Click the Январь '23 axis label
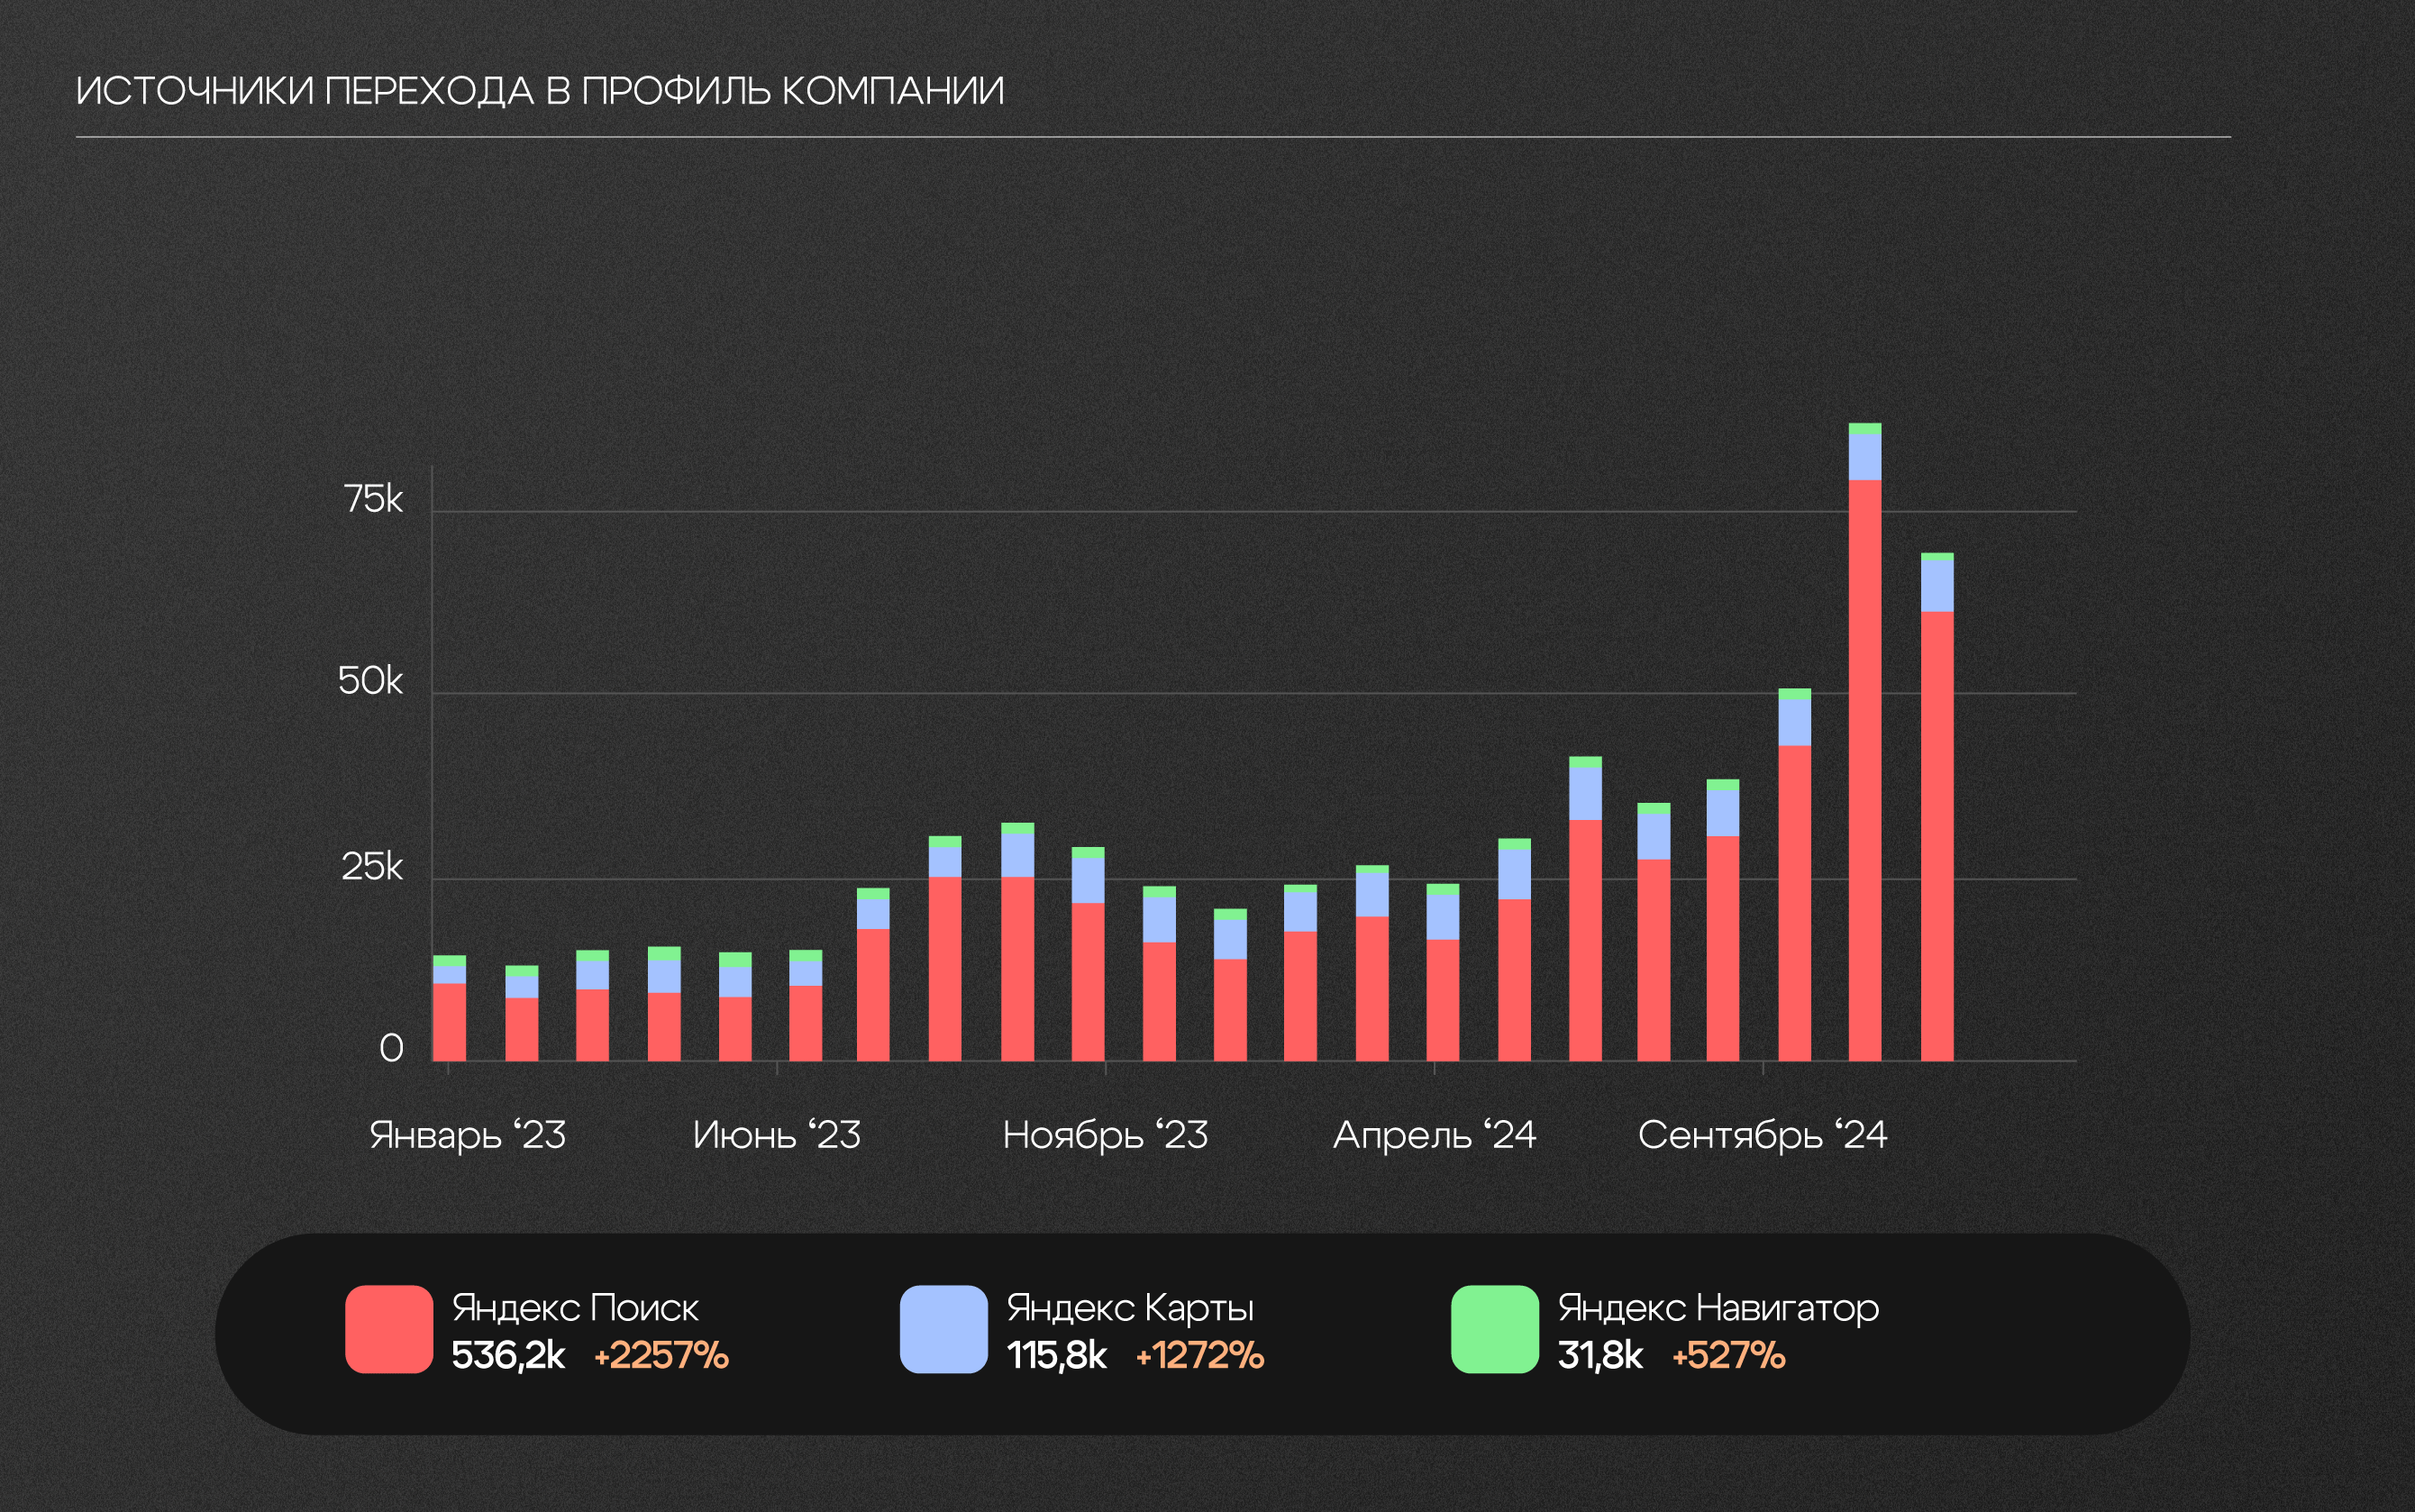 pos(467,1135)
